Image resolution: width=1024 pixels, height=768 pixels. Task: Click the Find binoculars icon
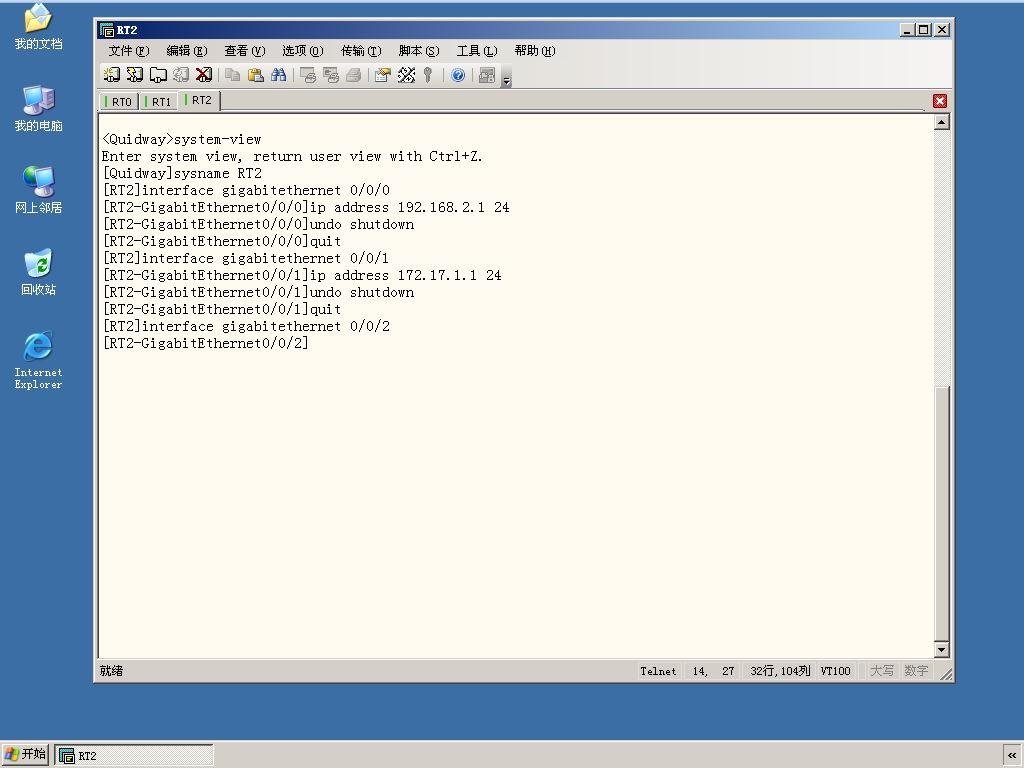278,75
